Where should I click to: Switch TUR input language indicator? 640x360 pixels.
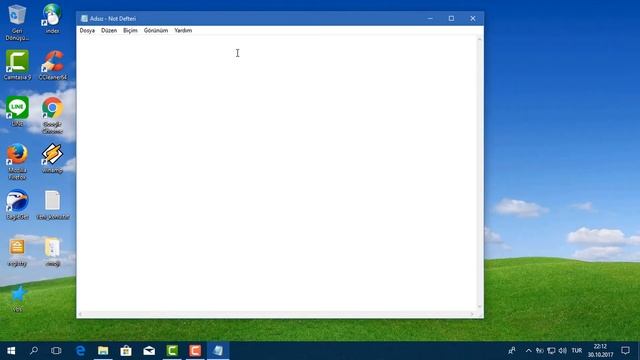(577, 351)
